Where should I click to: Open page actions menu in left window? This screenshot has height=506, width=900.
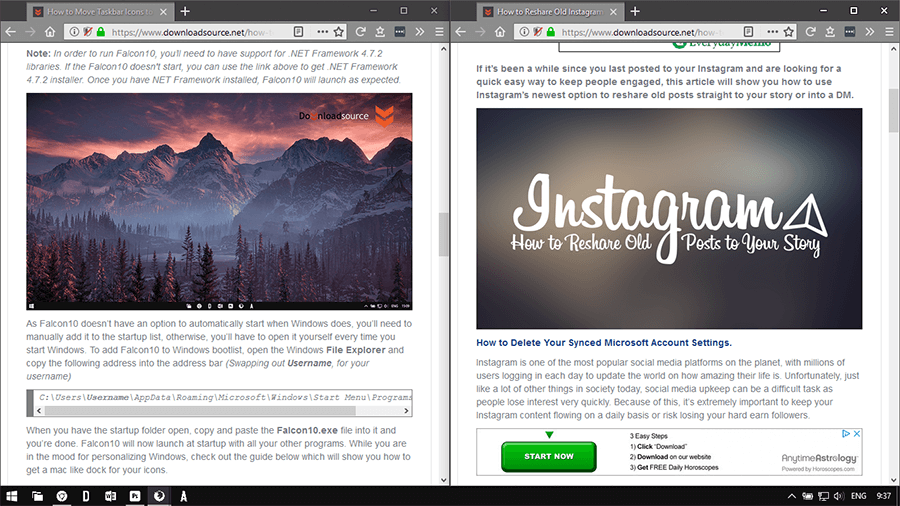323,32
